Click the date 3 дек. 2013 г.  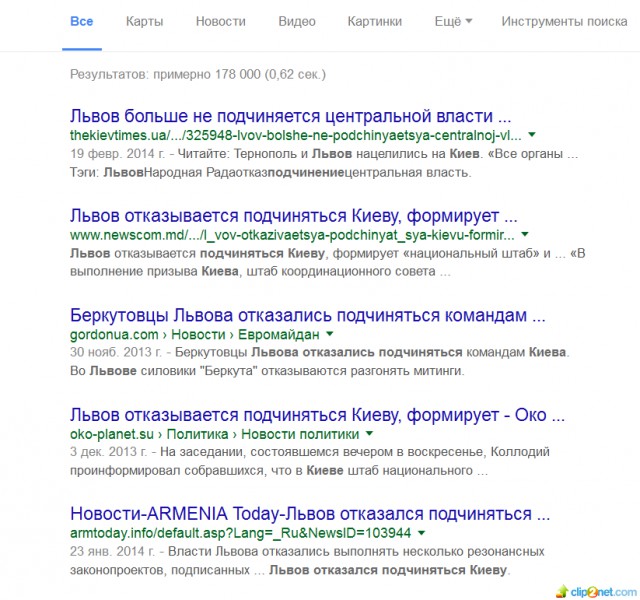coord(109,452)
